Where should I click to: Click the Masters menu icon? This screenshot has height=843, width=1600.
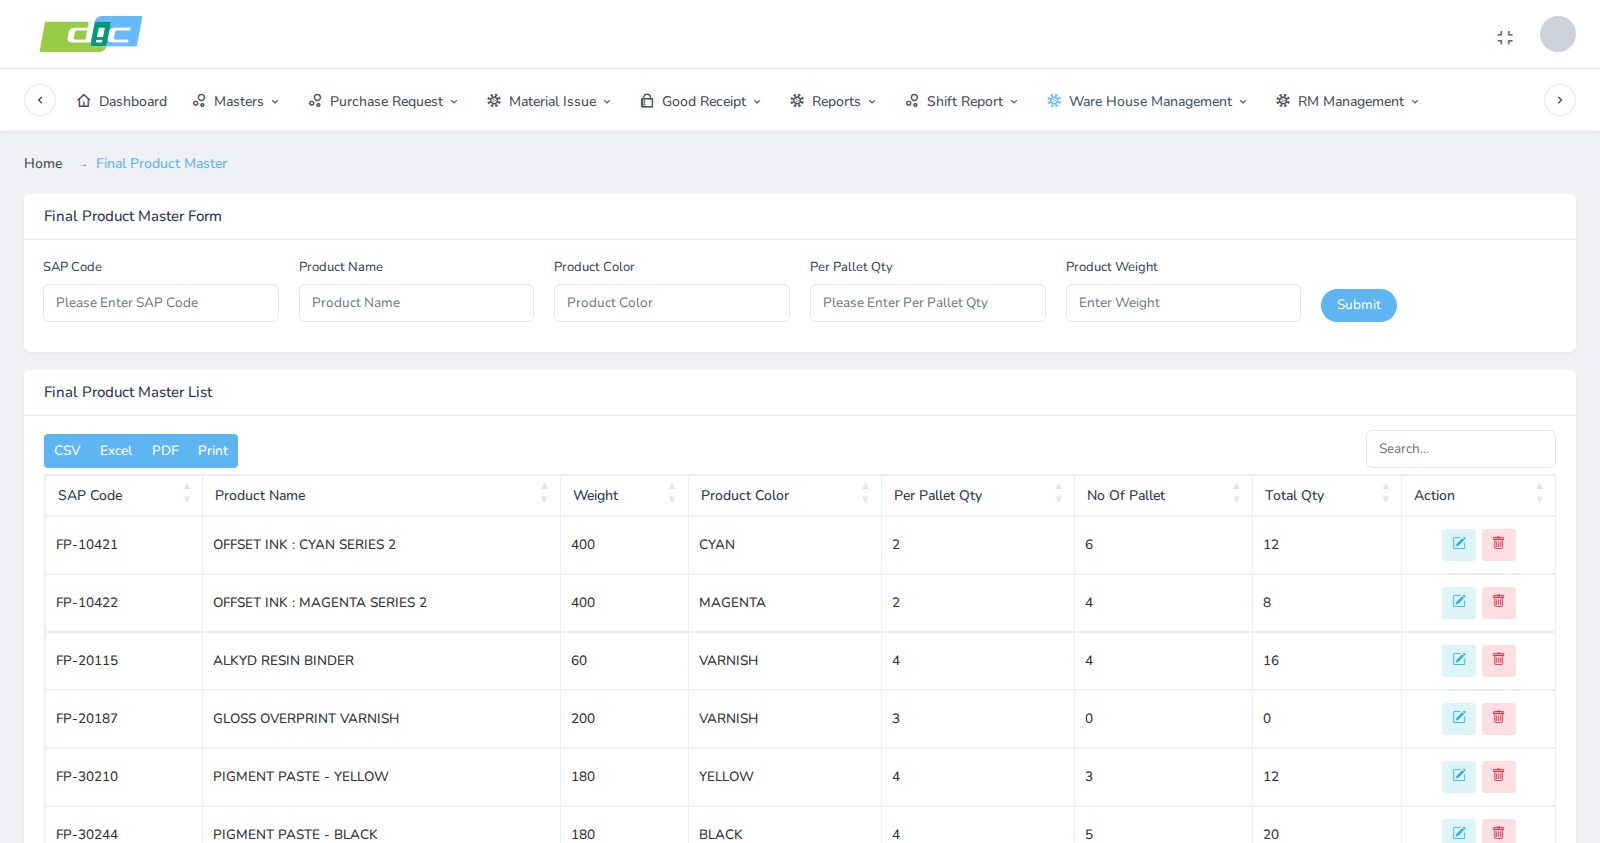coord(199,101)
